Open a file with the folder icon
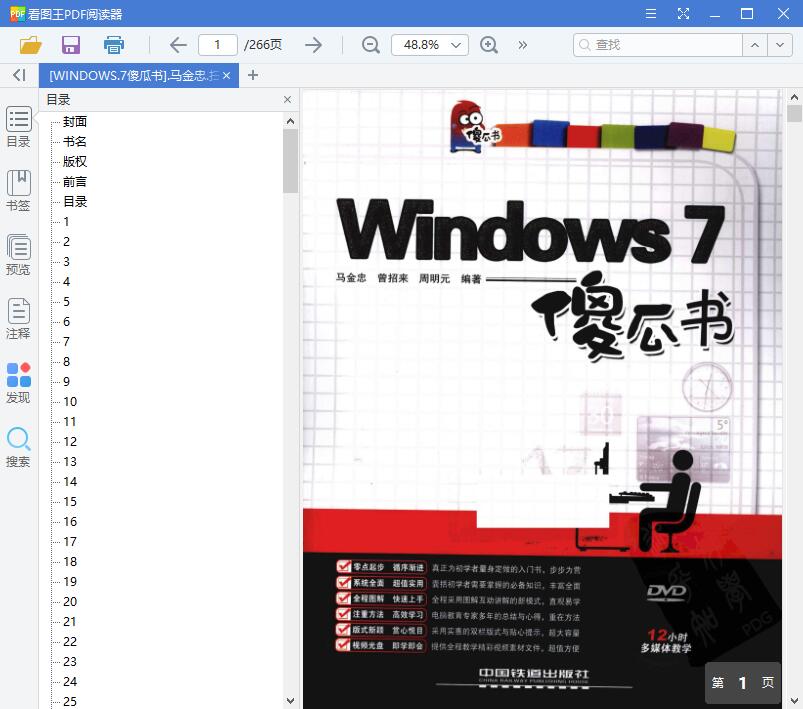Screen dimensions: 803x709 pyautogui.click(x=30, y=45)
